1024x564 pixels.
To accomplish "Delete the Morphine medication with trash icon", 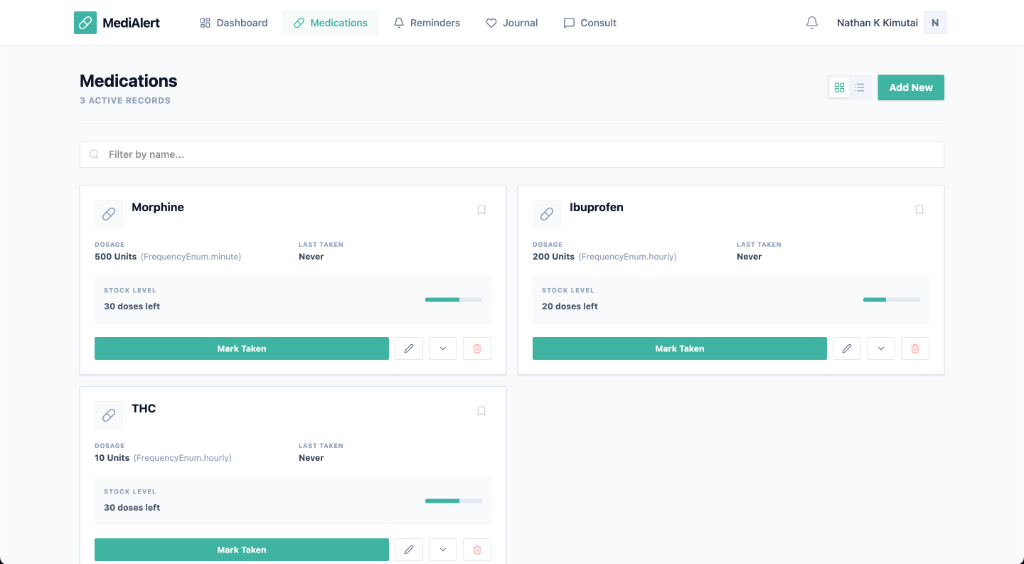I will [x=477, y=348].
